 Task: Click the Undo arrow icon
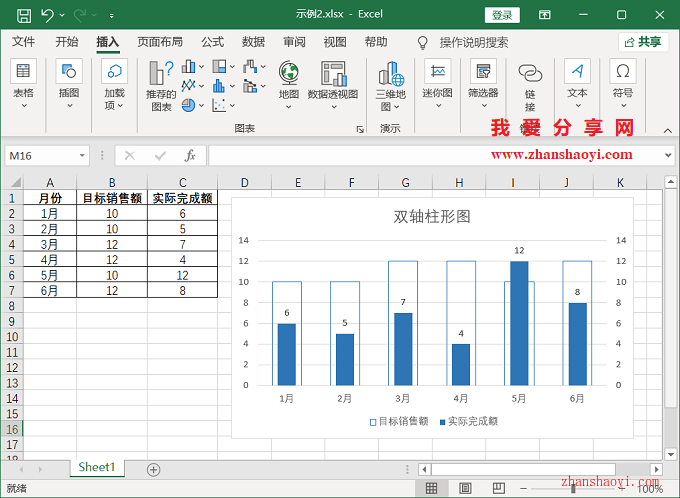click(x=47, y=16)
